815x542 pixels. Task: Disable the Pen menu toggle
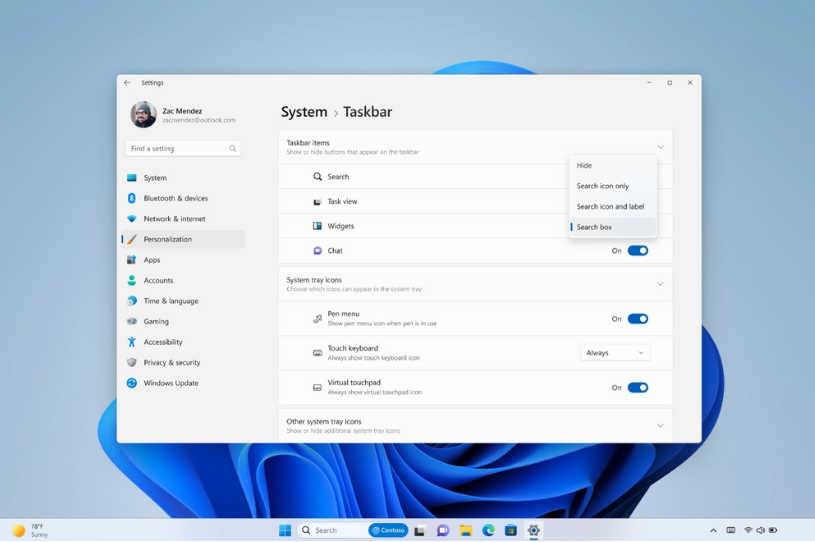pyautogui.click(x=637, y=319)
